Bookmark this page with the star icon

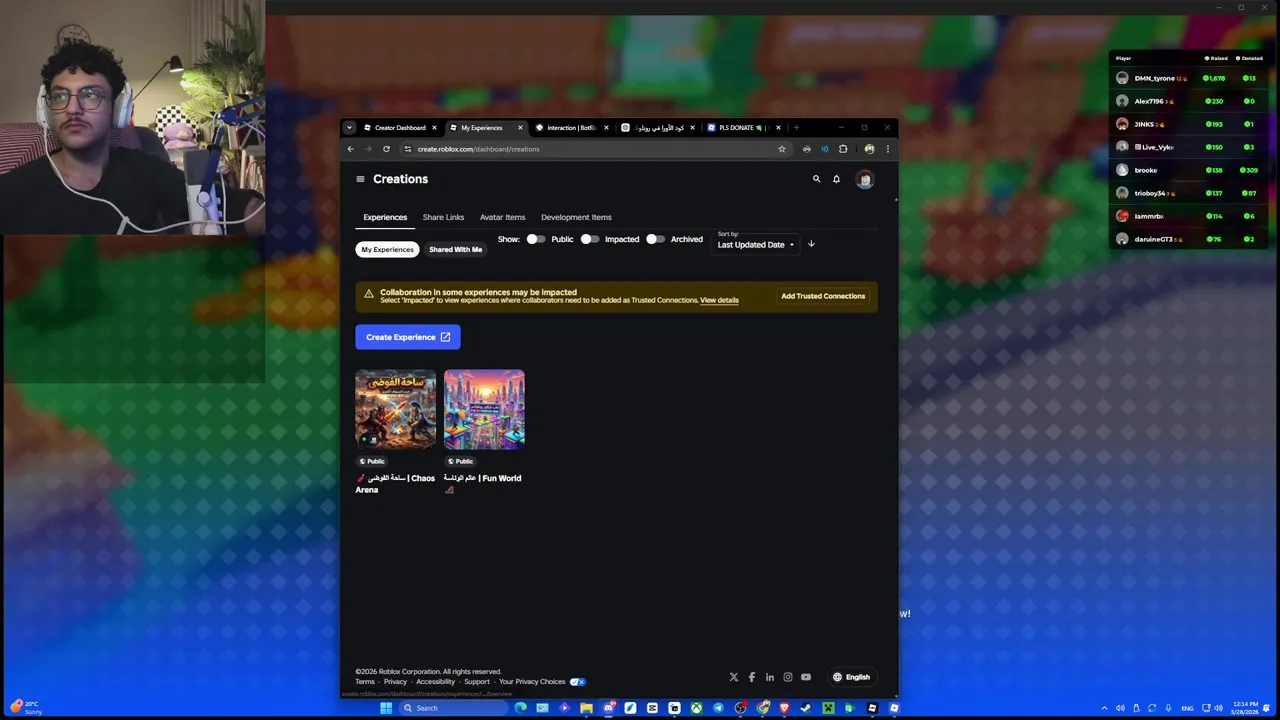[782, 149]
